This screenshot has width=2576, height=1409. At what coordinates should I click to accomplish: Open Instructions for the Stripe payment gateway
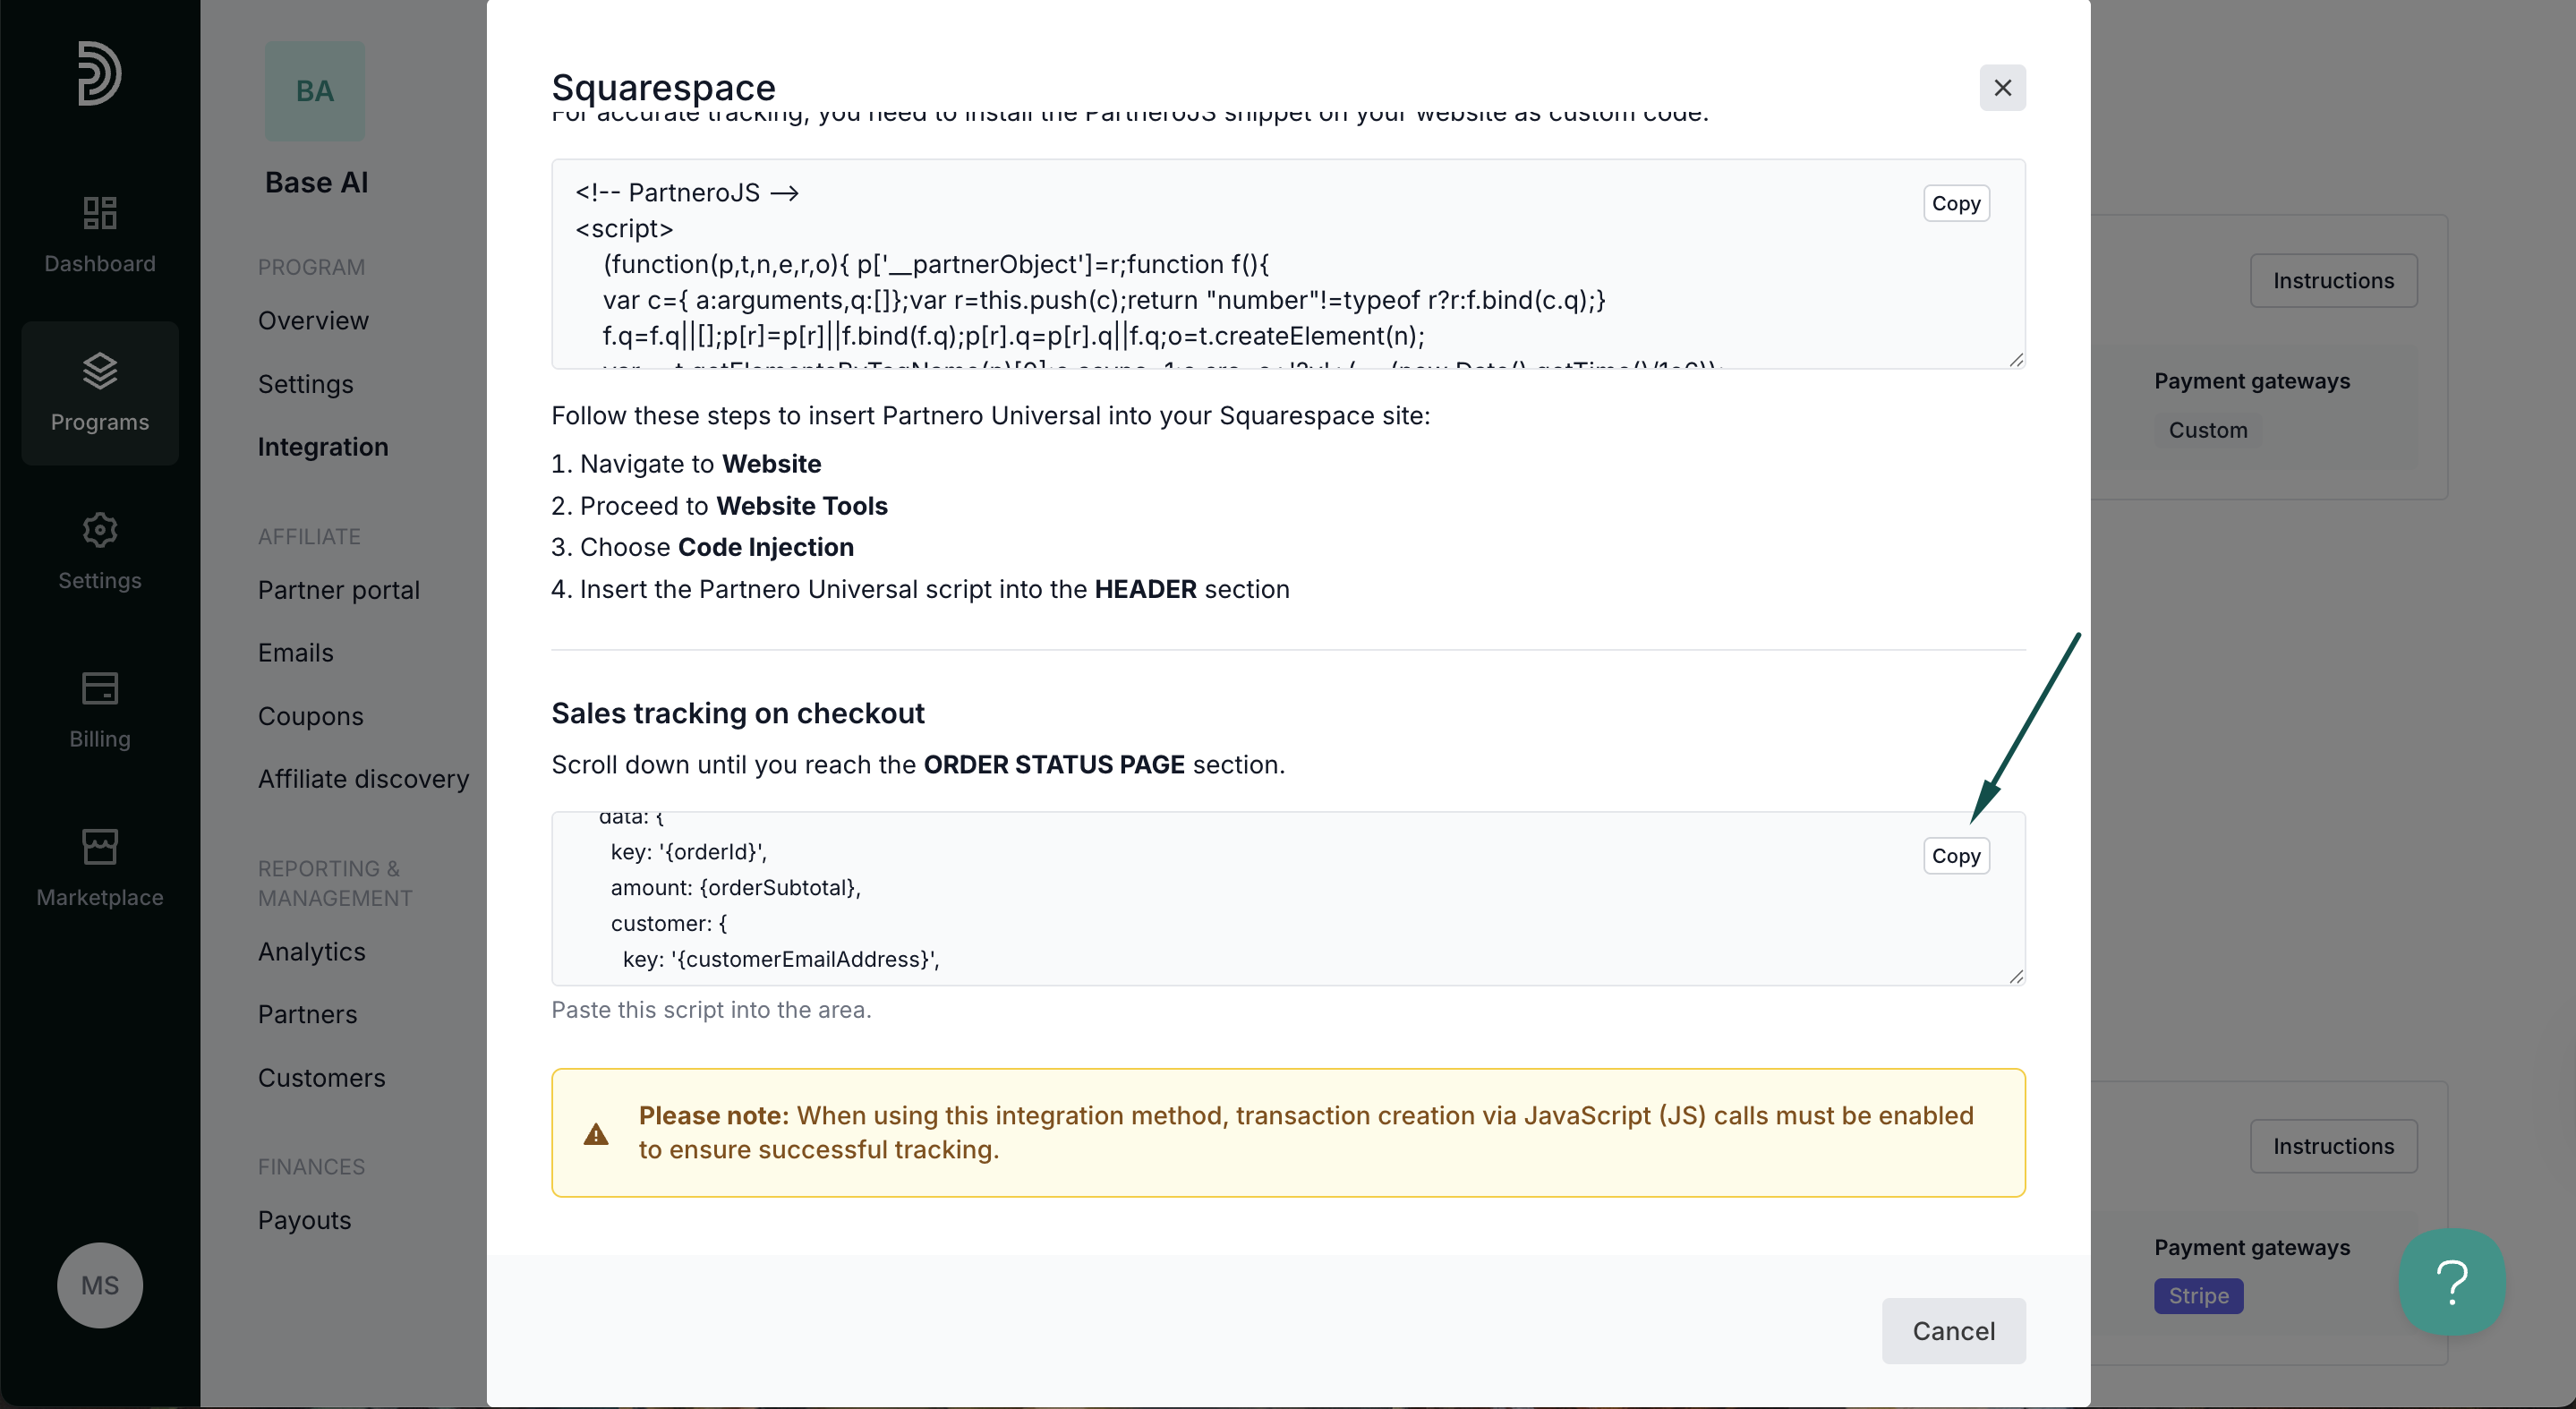point(2333,1146)
